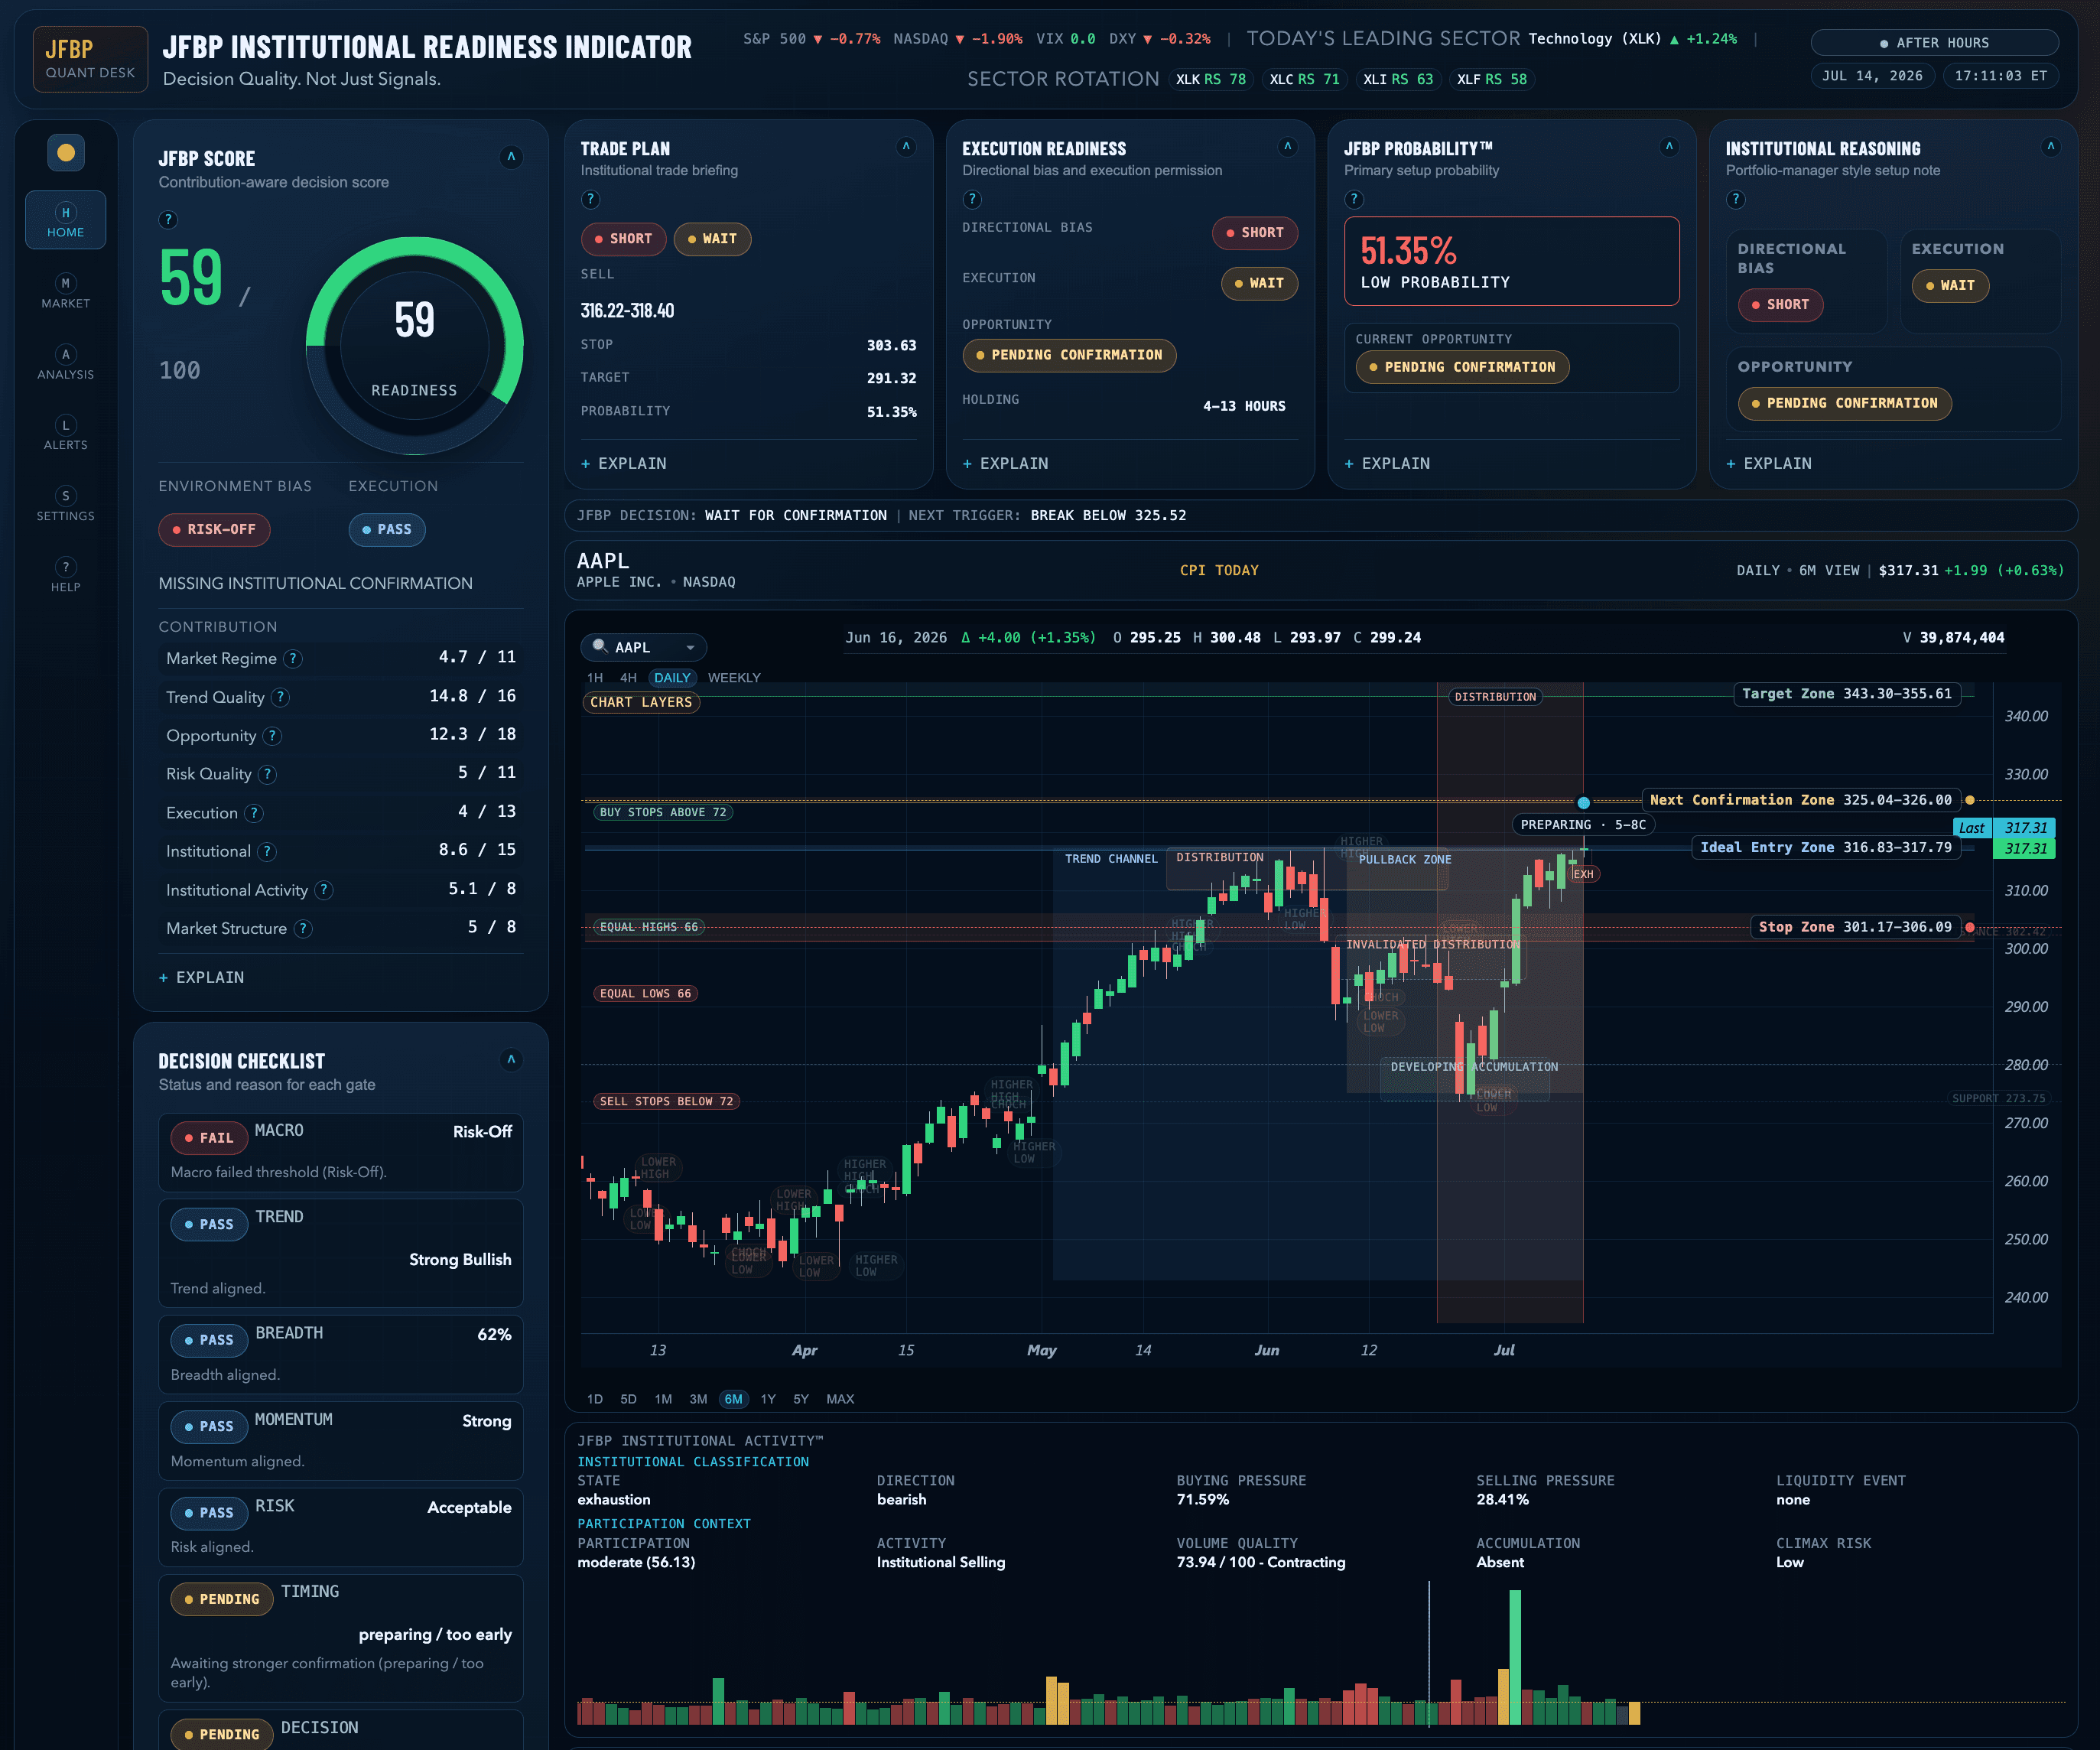Click the XLI RS 63 sector chip
The image size is (2100, 1750).
coord(1398,79)
